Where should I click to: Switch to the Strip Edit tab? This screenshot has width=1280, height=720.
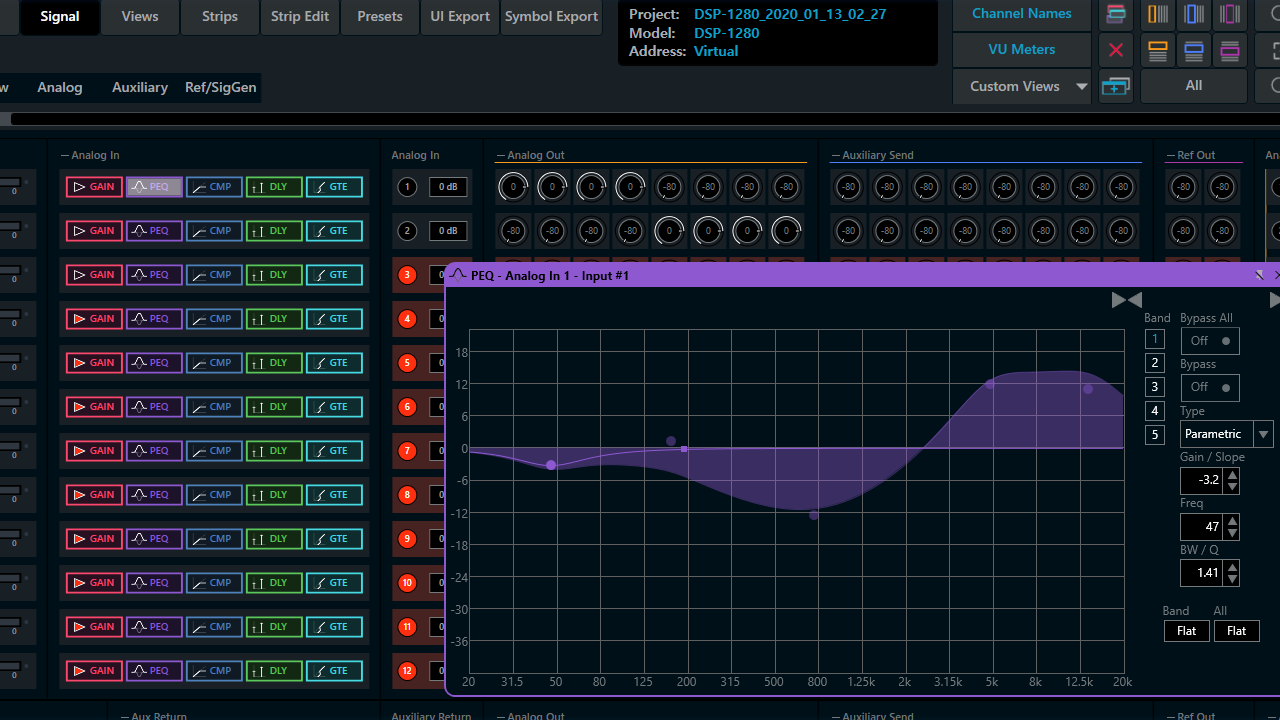[300, 17]
